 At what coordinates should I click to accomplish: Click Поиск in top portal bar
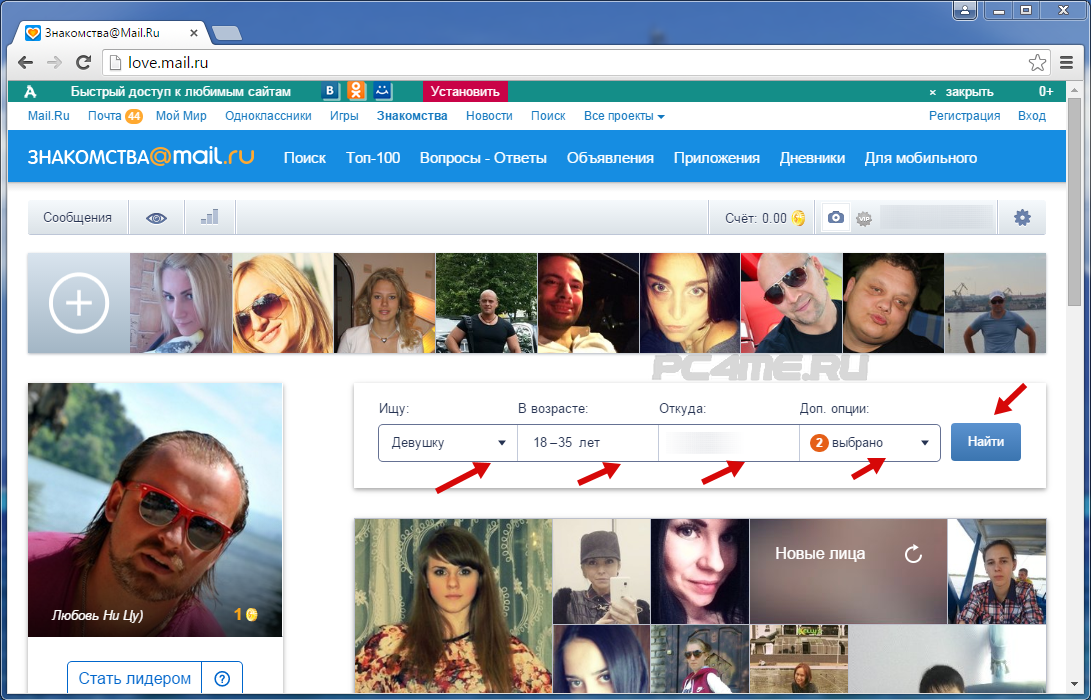point(548,116)
